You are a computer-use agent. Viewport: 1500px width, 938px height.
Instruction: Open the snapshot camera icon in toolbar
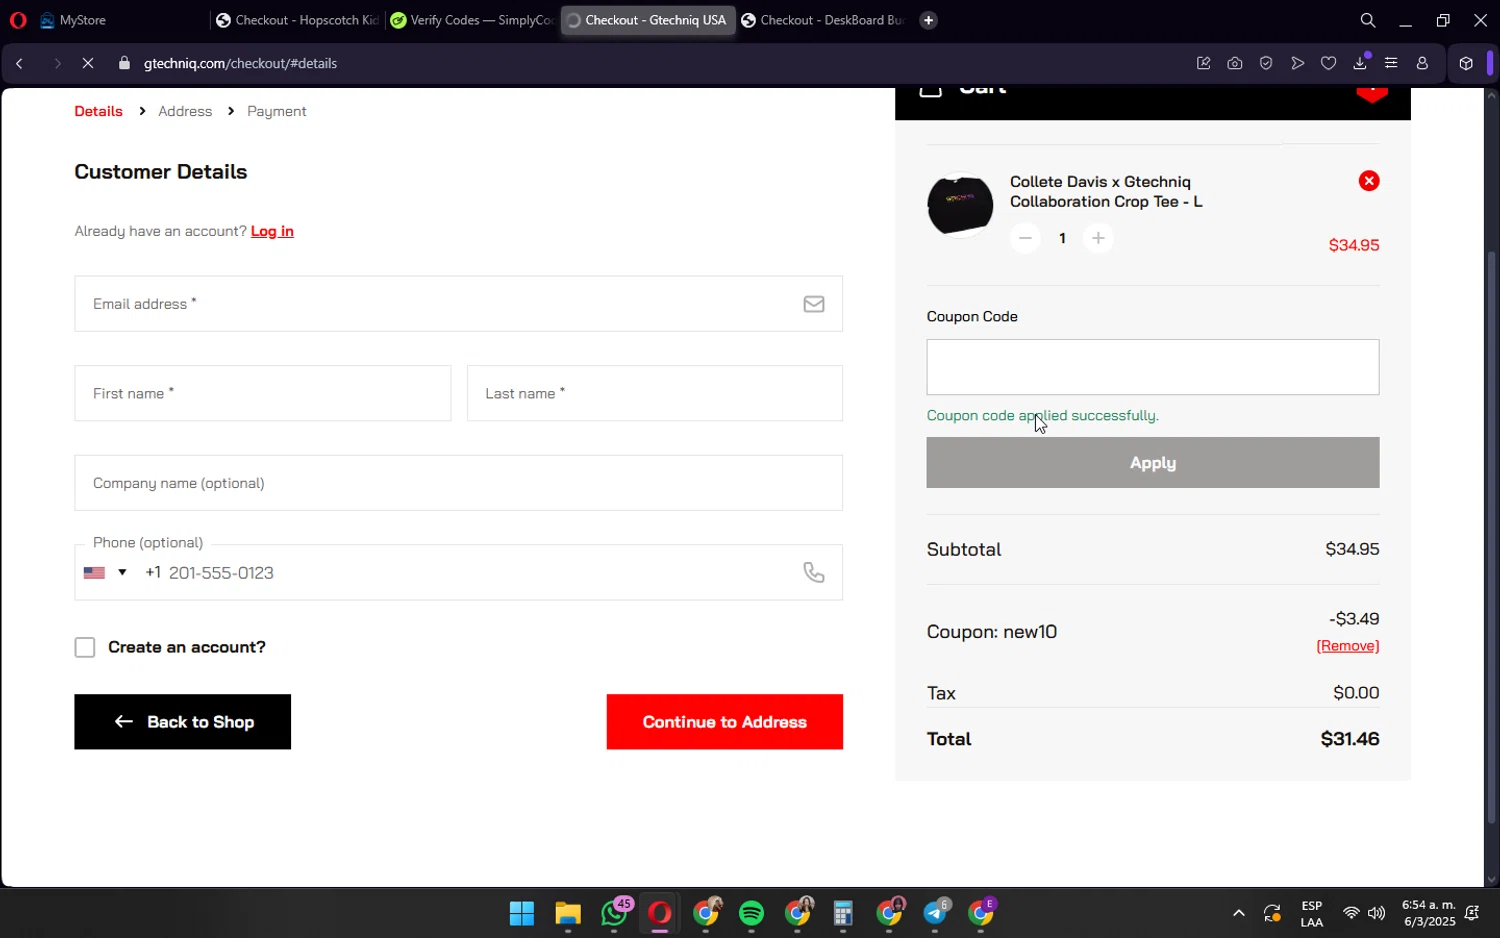(x=1235, y=63)
